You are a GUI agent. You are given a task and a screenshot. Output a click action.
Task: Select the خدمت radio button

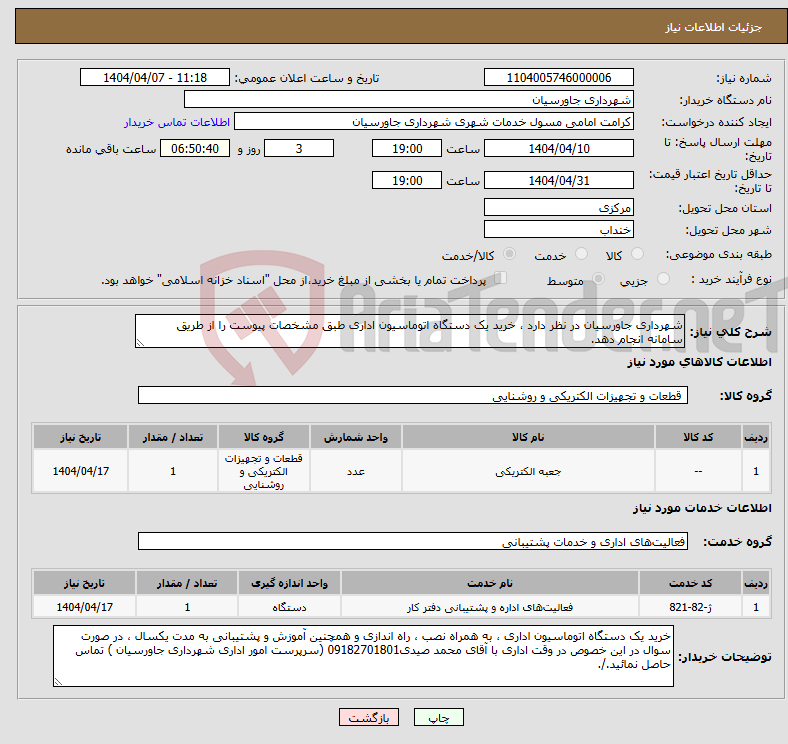point(581,254)
